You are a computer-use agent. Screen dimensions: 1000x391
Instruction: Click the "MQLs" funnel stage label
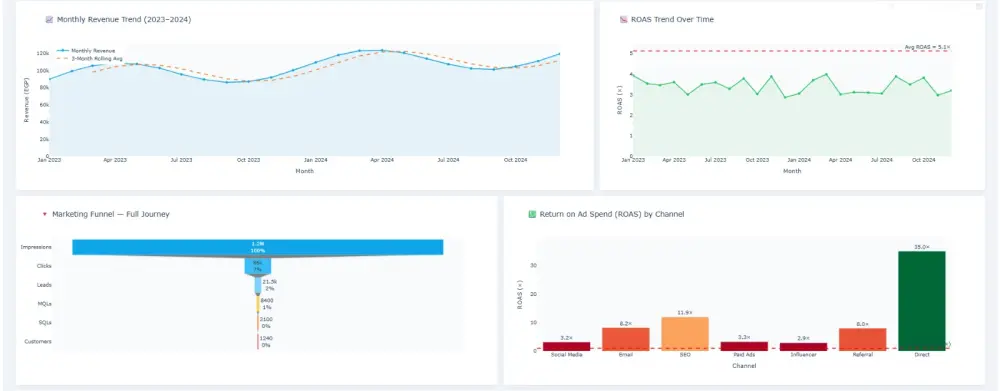pos(45,304)
